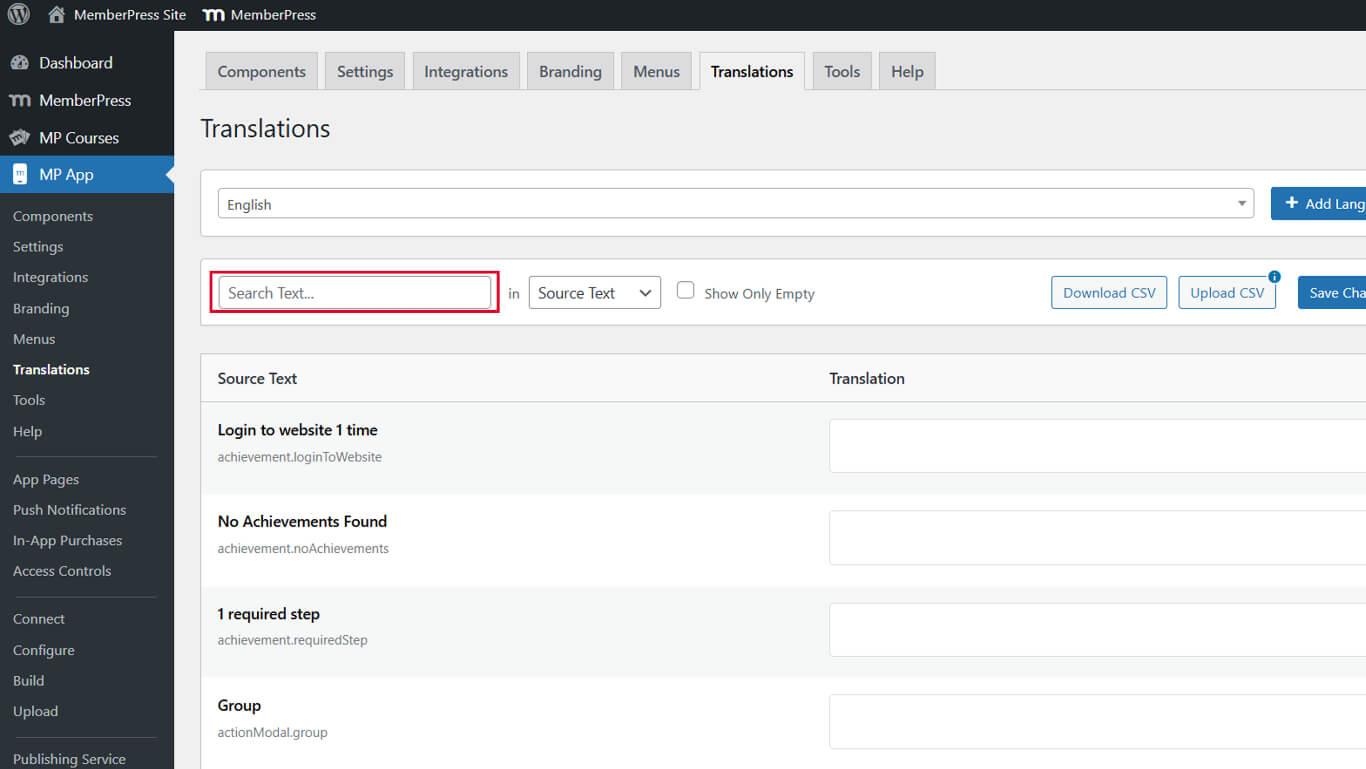Viewport: 1366px width, 769px height.
Task: Click the home icon next to MemberPress Site
Action: [x=56, y=14]
